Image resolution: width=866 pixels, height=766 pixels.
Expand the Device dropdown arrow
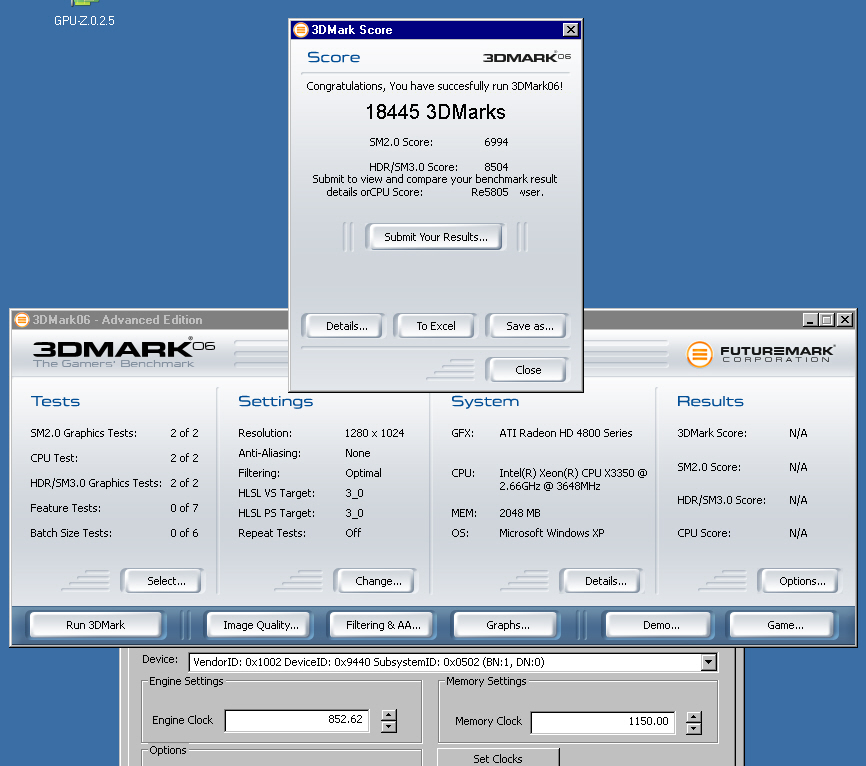[x=709, y=662]
